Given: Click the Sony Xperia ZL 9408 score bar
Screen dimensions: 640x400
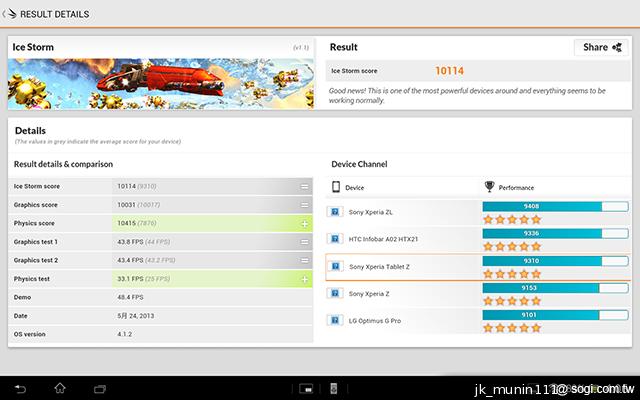Looking at the screenshot, I should tap(542, 207).
